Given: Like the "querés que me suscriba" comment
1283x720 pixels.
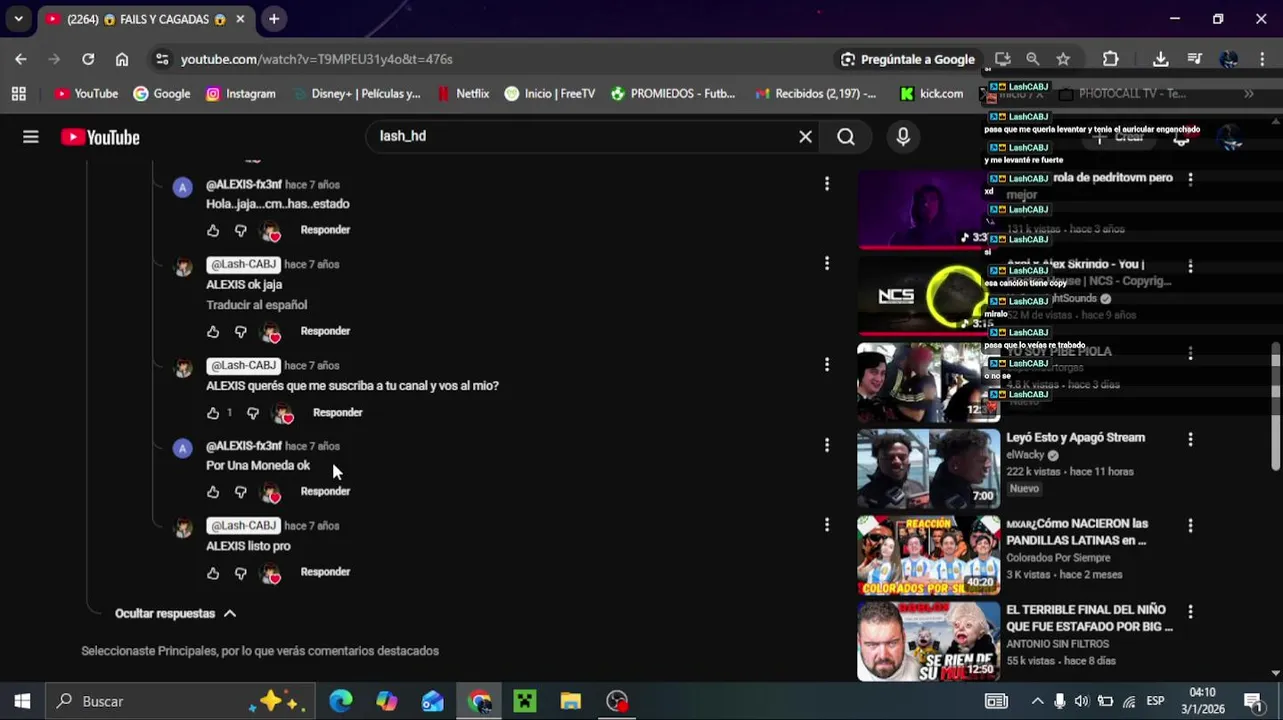Looking at the screenshot, I should [x=213, y=412].
